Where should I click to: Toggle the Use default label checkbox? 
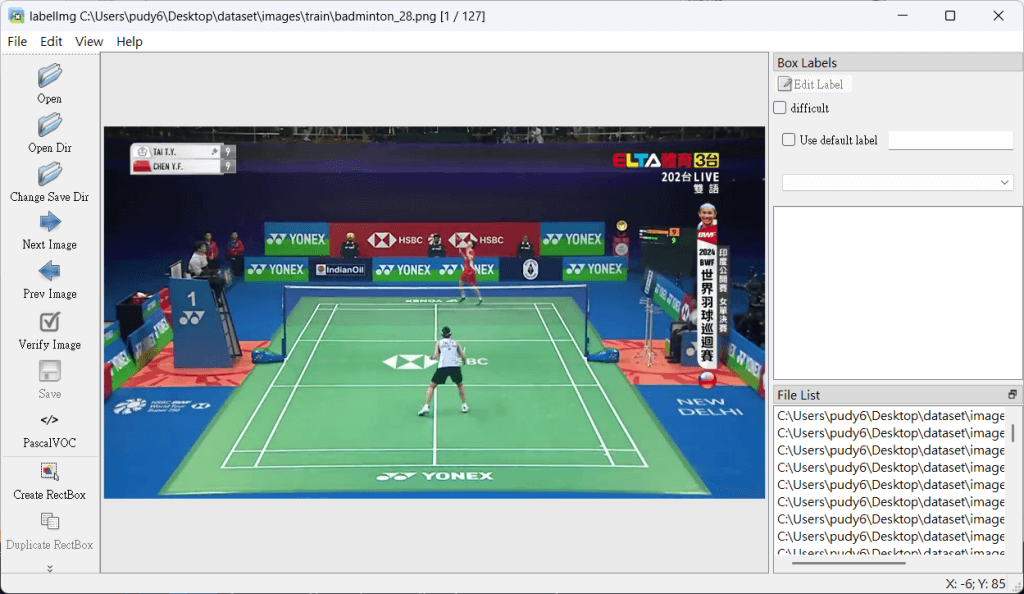click(x=789, y=140)
